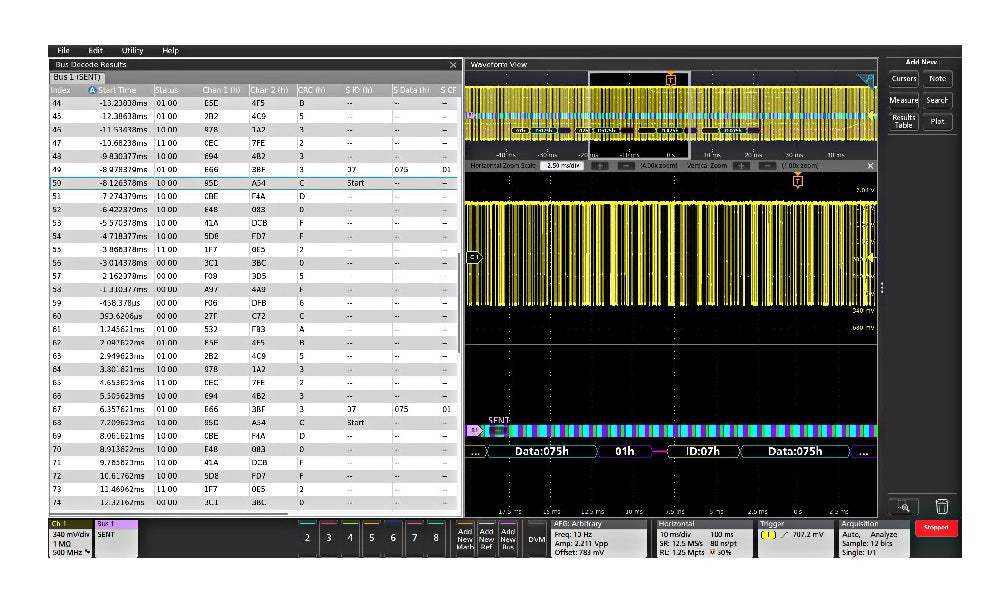Image resolution: width=1000 pixels, height=609 pixels.
Task: Select the Add New Ref icon
Action: point(486,538)
